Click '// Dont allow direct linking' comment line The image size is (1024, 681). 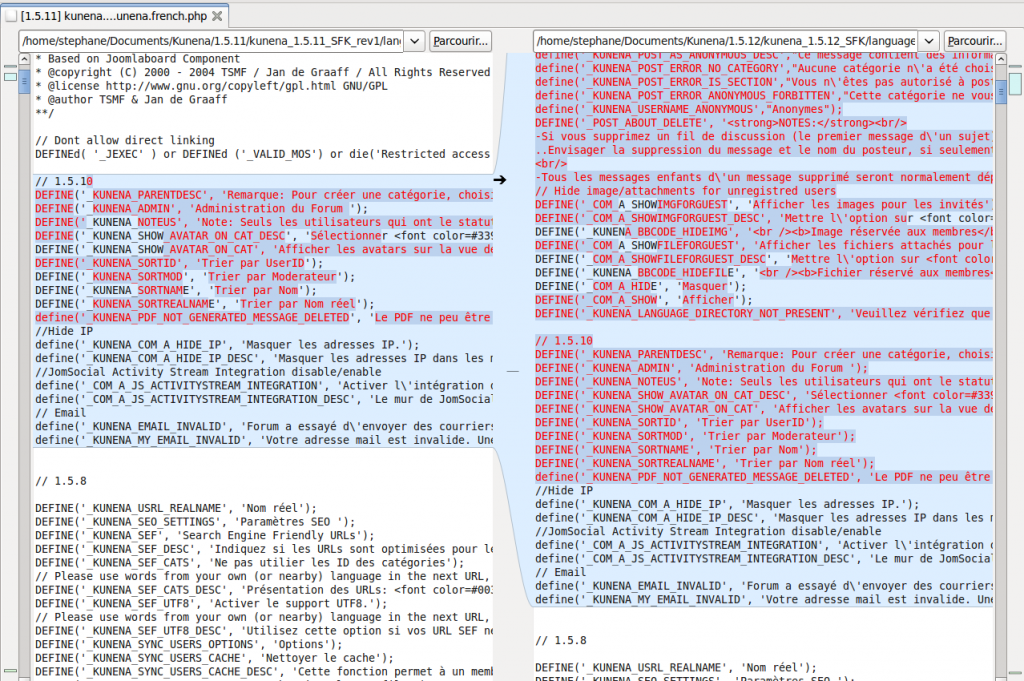[125, 140]
